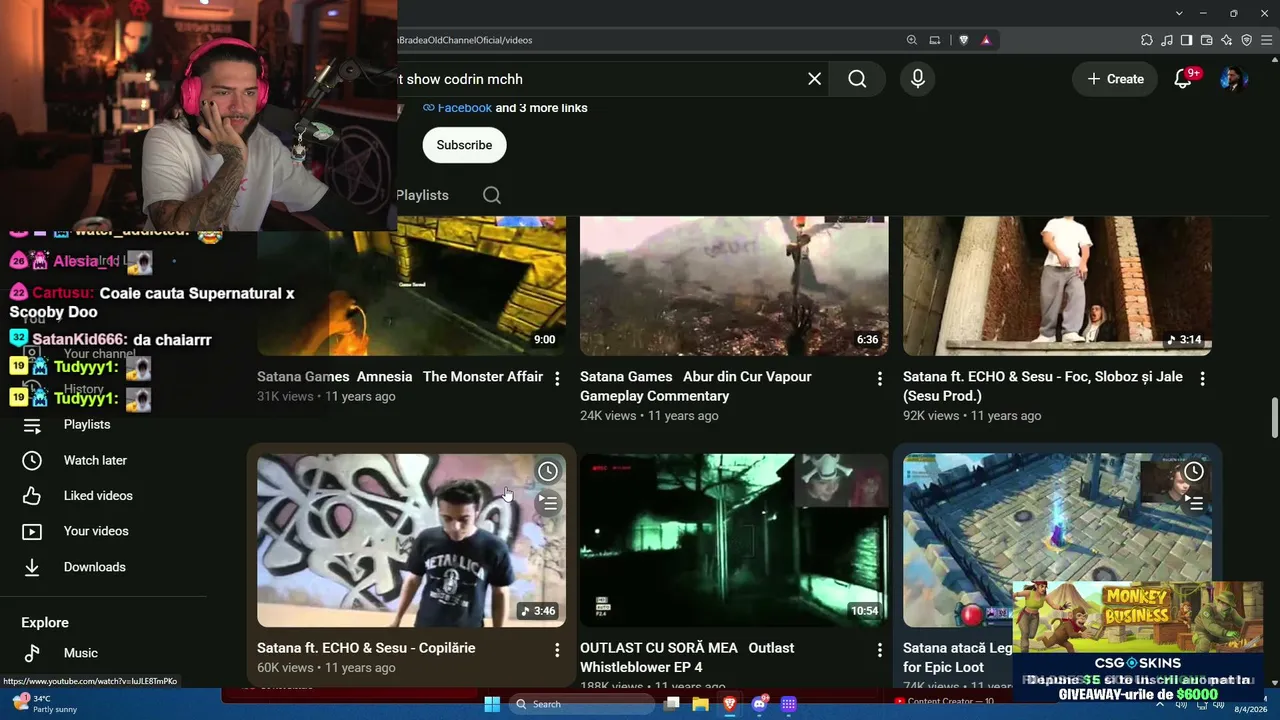Image resolution: width=1280 pixels, height=720 pixels.
Task: Open the notifications bell
Action: click(1183, 79)
